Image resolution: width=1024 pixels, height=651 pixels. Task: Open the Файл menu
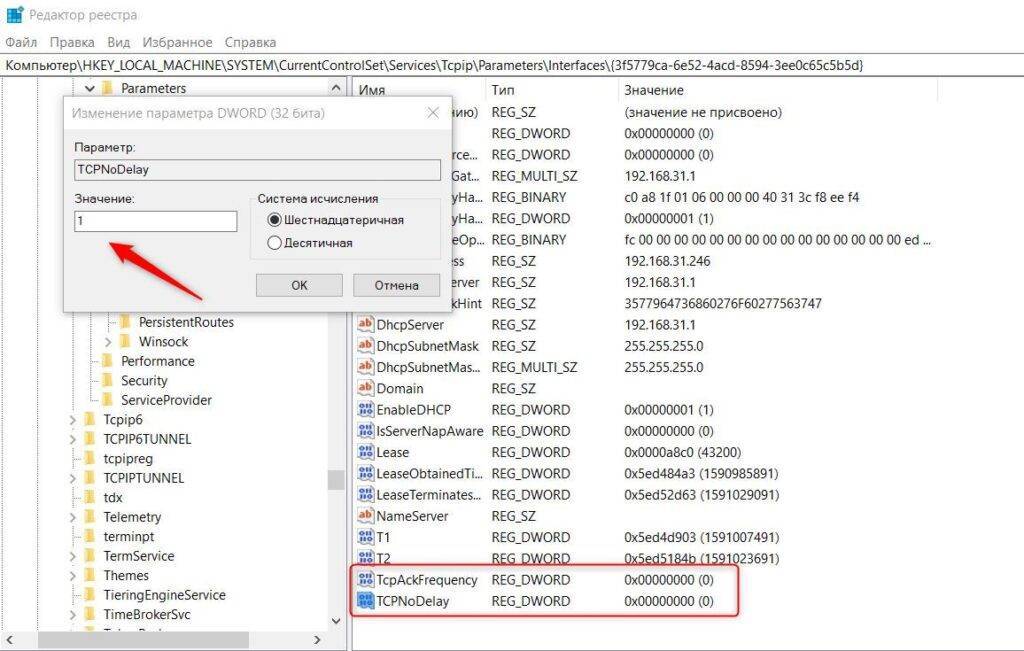[x=21, y=42]
